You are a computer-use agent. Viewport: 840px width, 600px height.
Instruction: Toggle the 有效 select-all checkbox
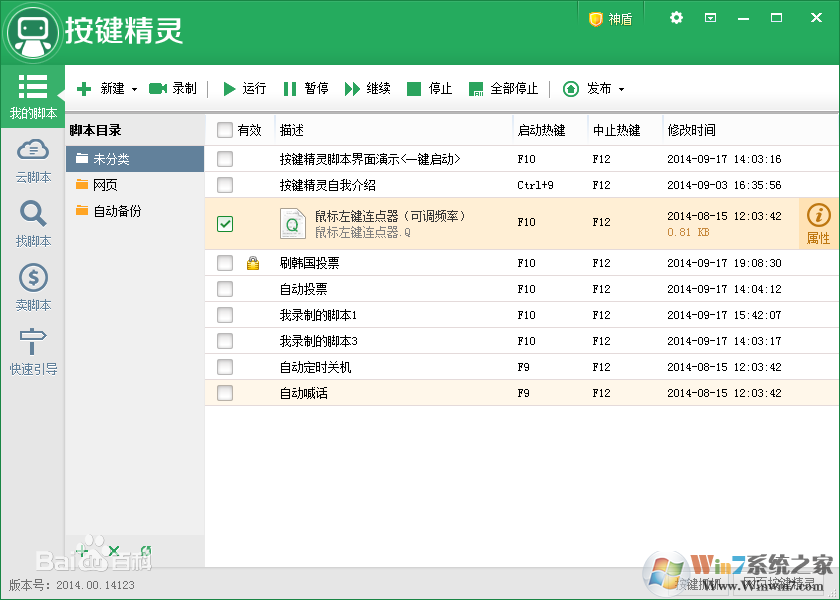pos(225,130)
